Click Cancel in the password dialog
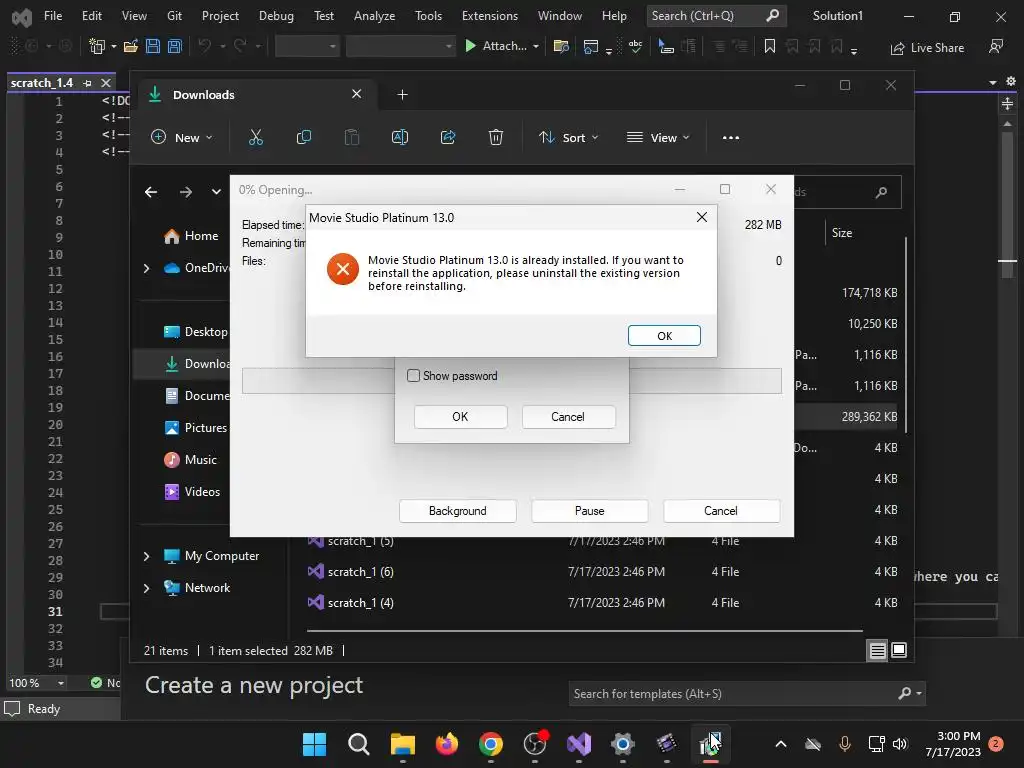1024x768 pixels. click(x=568, y=417)
